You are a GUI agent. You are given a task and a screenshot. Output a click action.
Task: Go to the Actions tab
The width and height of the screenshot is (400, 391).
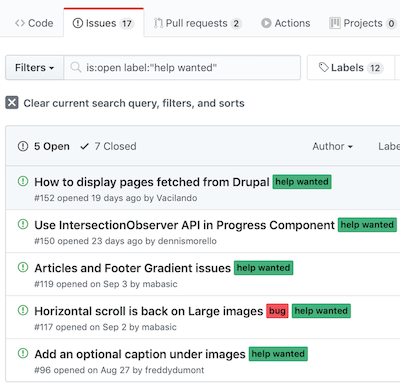click(286, 23)
